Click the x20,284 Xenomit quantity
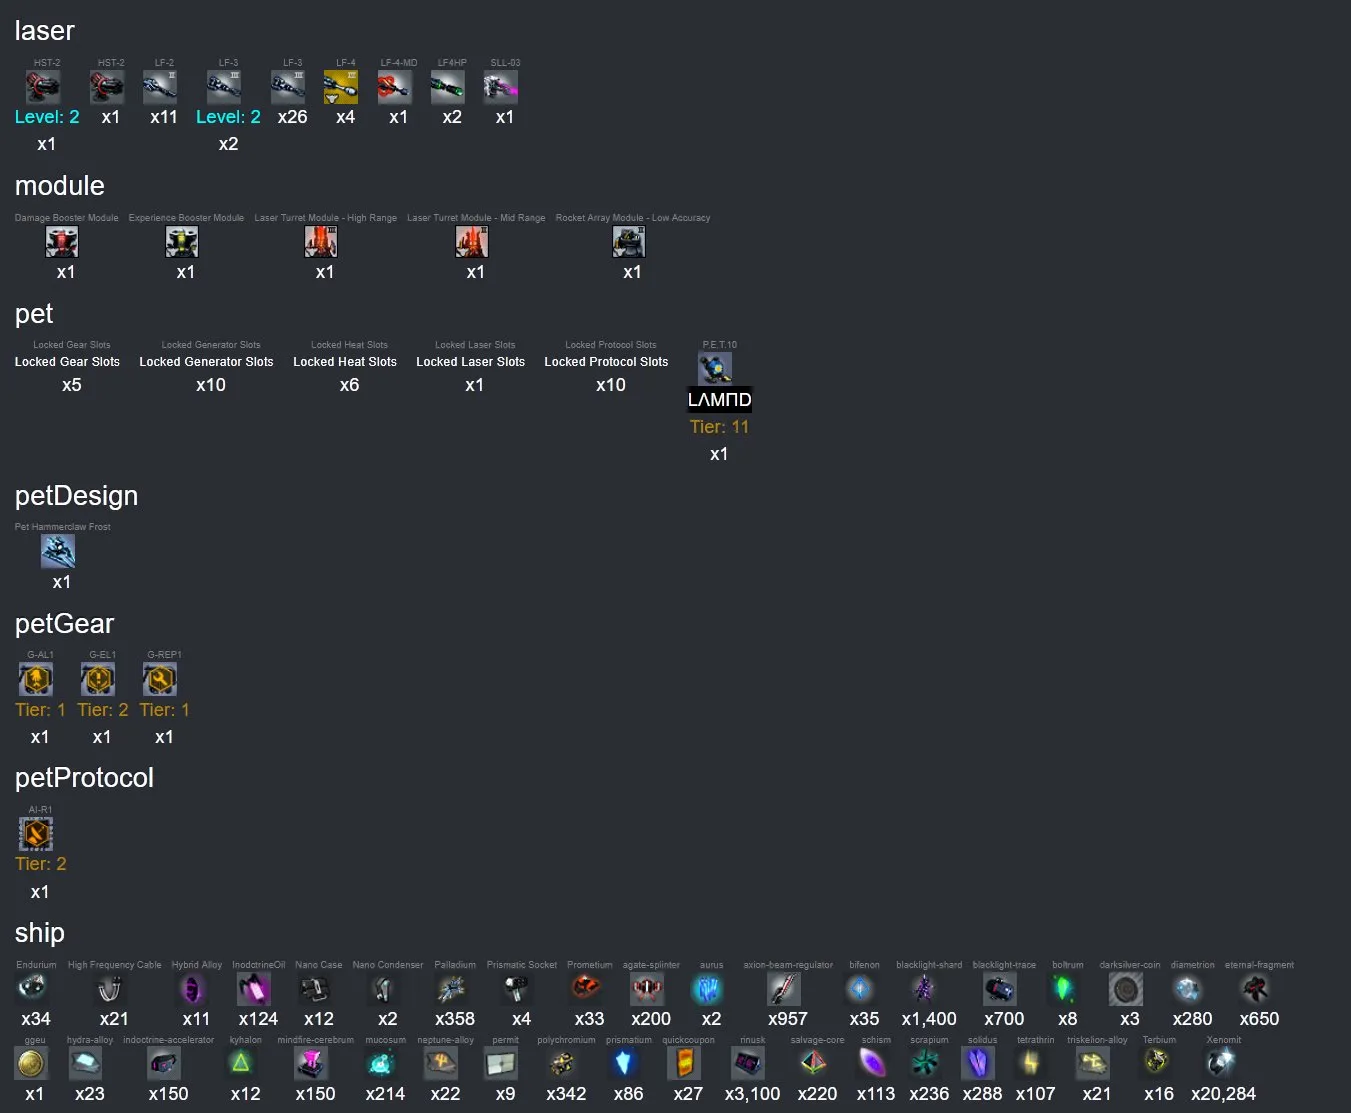This screenshot has height=1113, width=1351. point(1223,1094)
